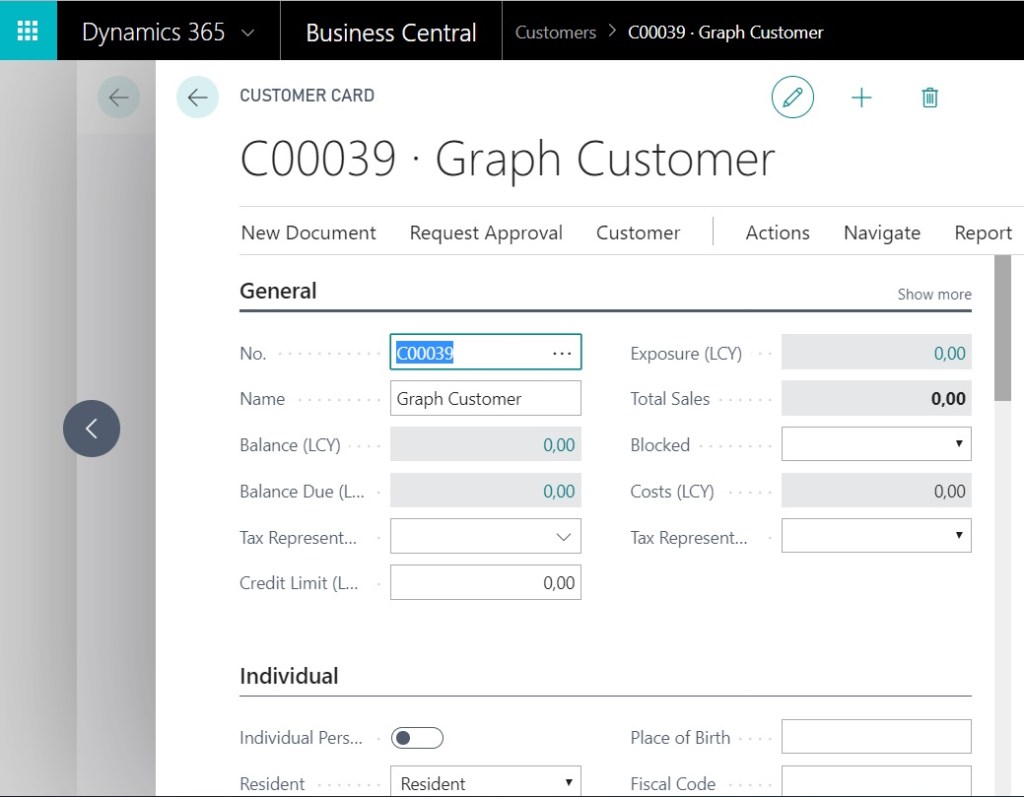Screen dimensions: 1024x797
Task: Open Balance (LCY) value 0,00
Action: click(559, 445)
